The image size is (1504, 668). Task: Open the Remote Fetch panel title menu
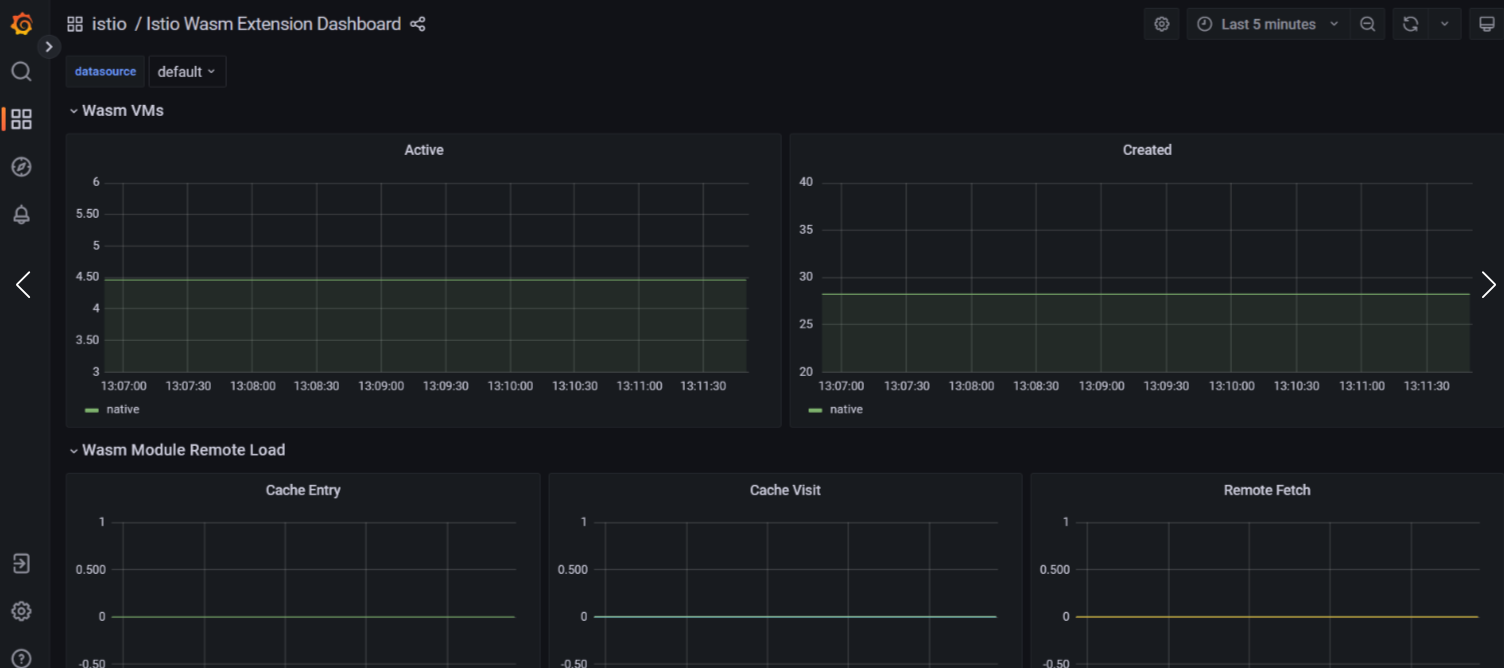(x=1267, y=490)
